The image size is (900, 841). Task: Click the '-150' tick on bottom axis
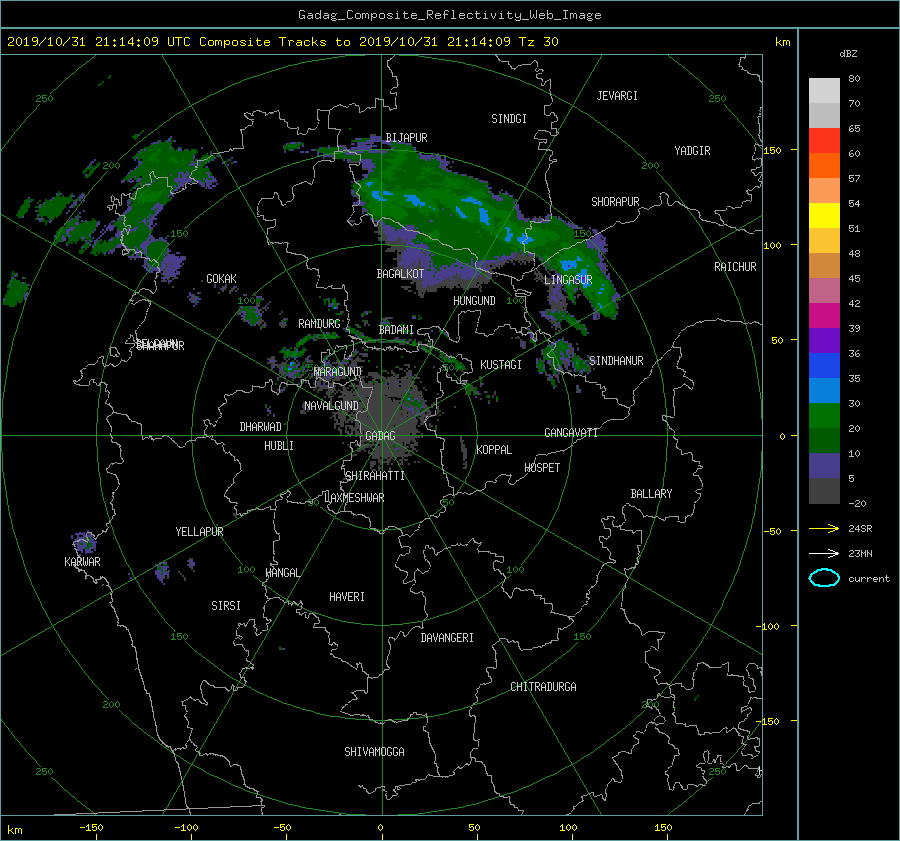click(x=91, y=828)
